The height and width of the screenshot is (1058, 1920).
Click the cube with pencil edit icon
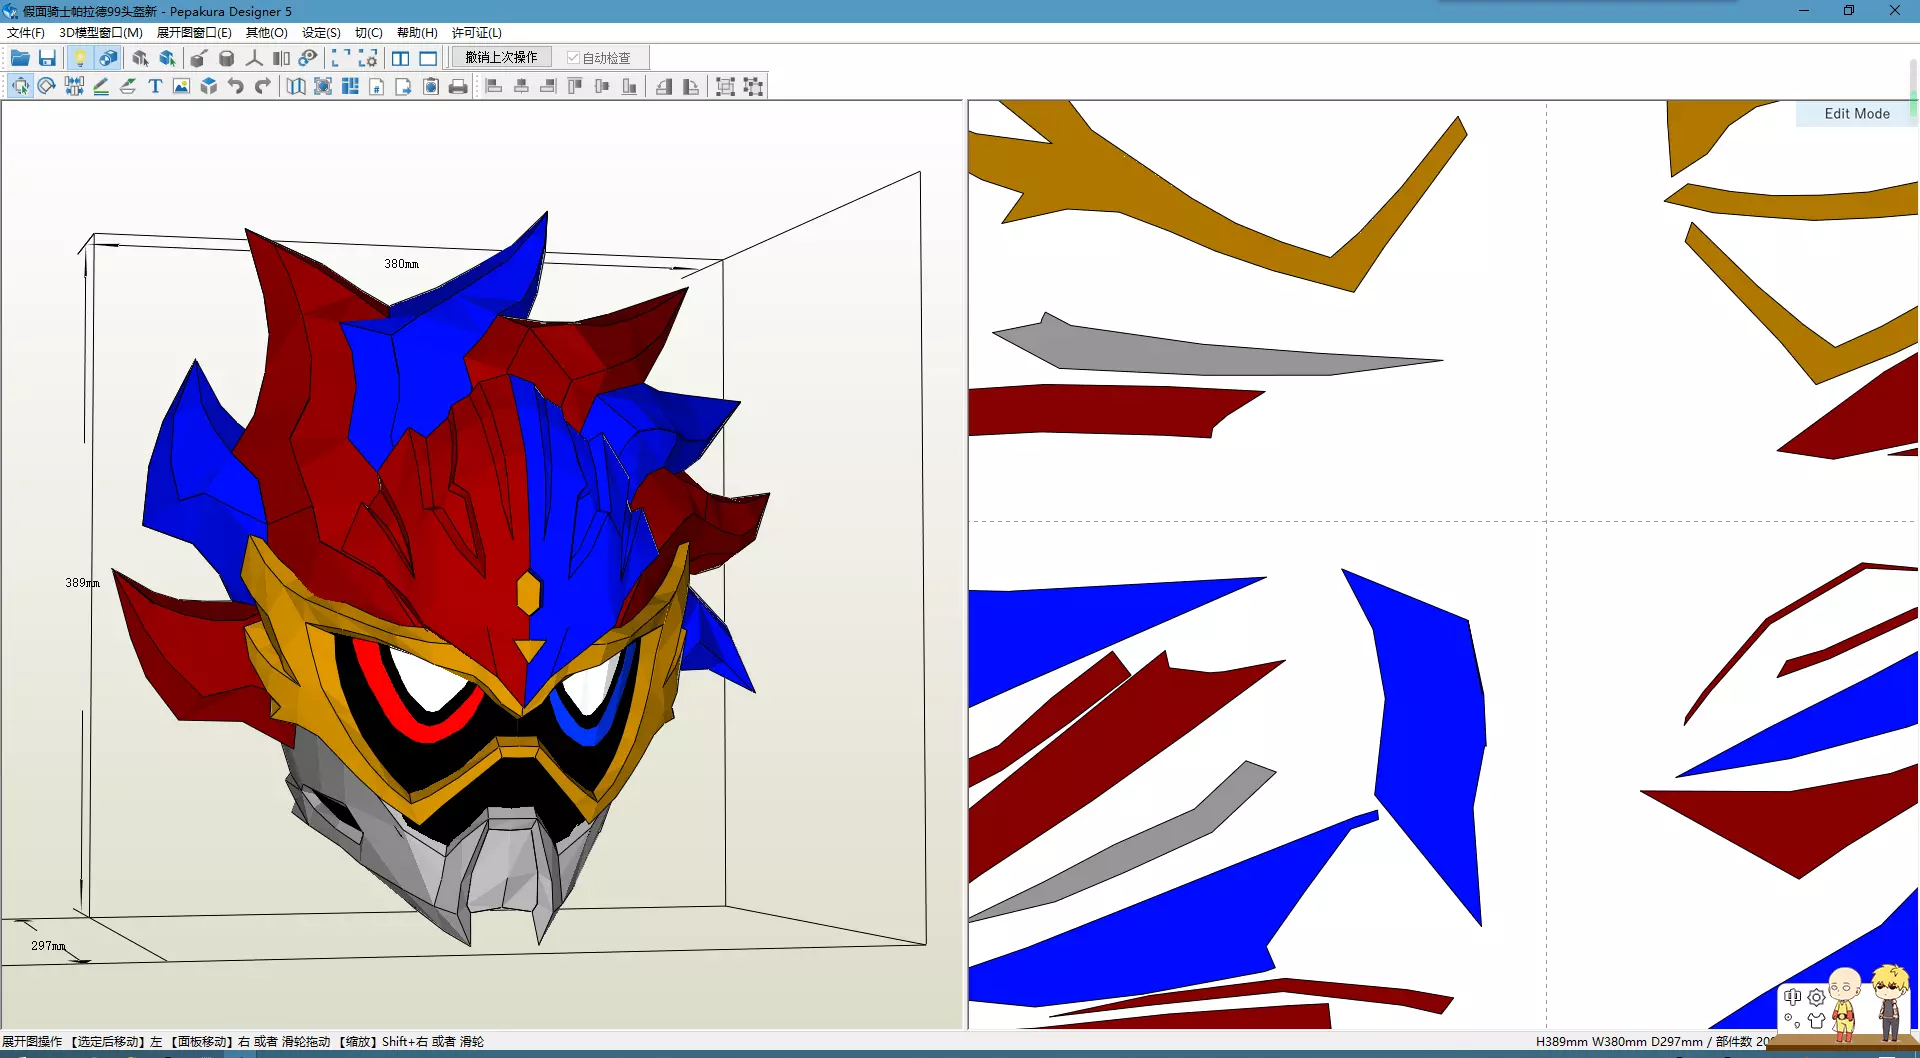point(199,58)
